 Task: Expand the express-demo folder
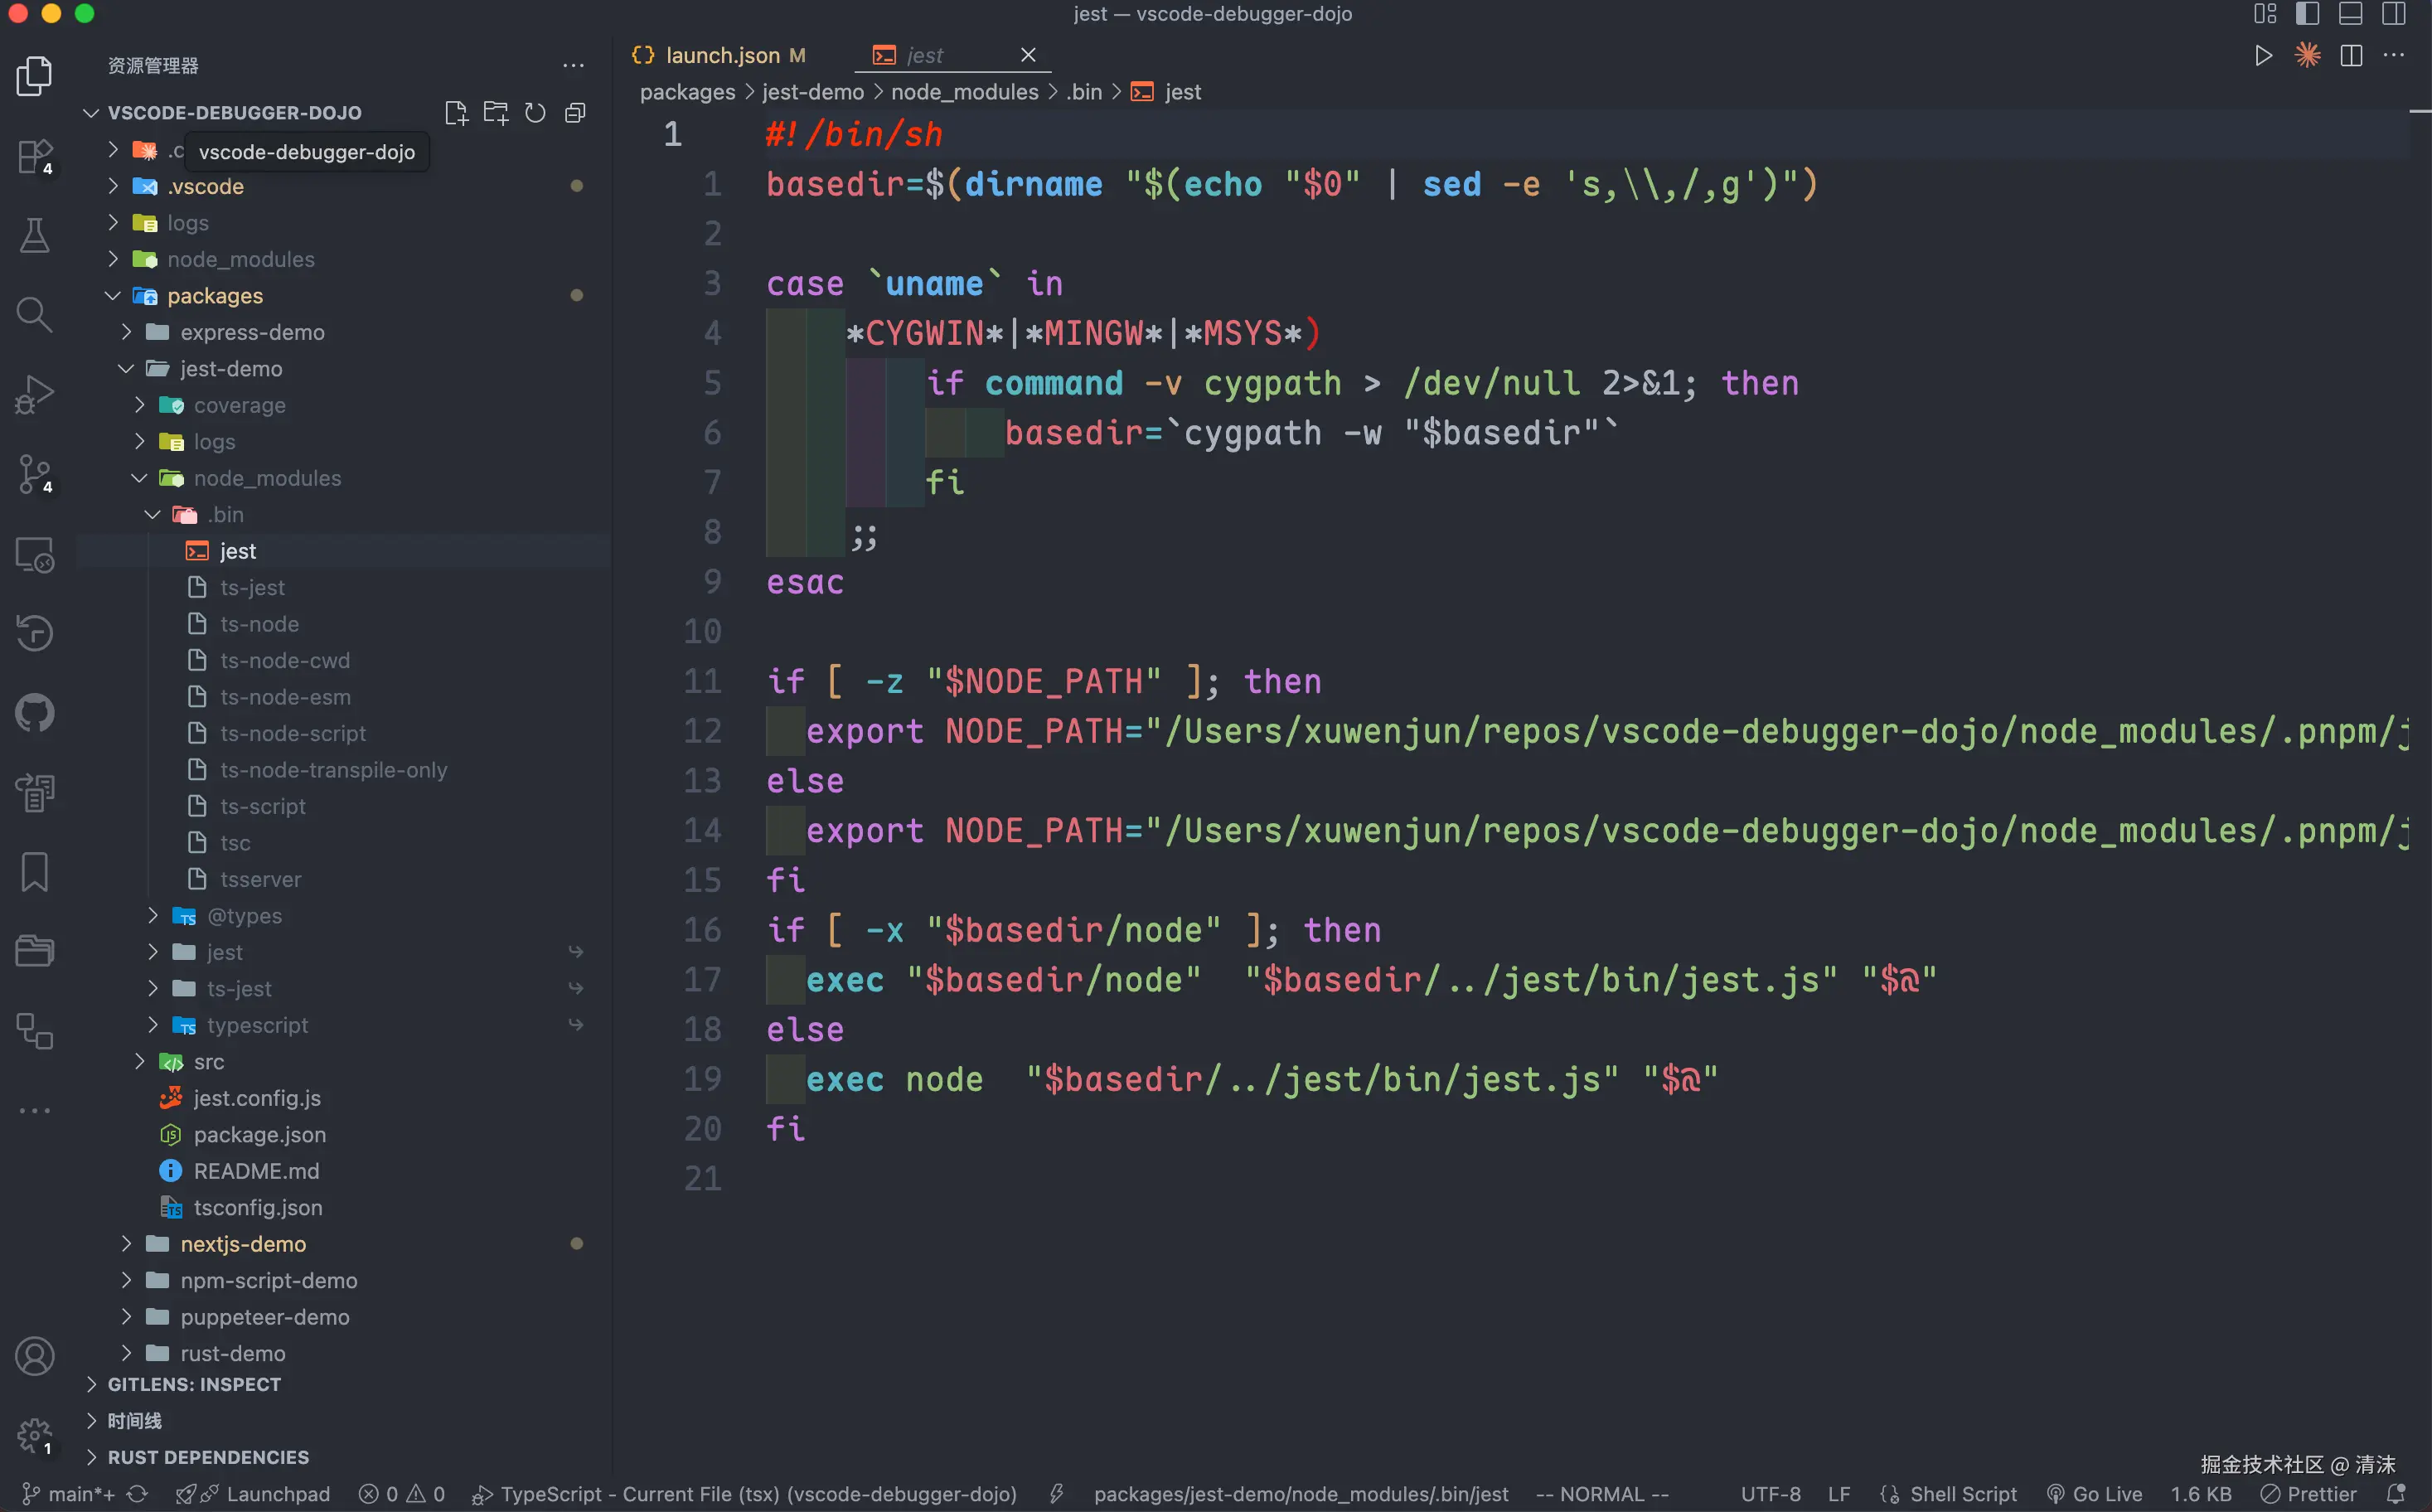pos(252,332)
